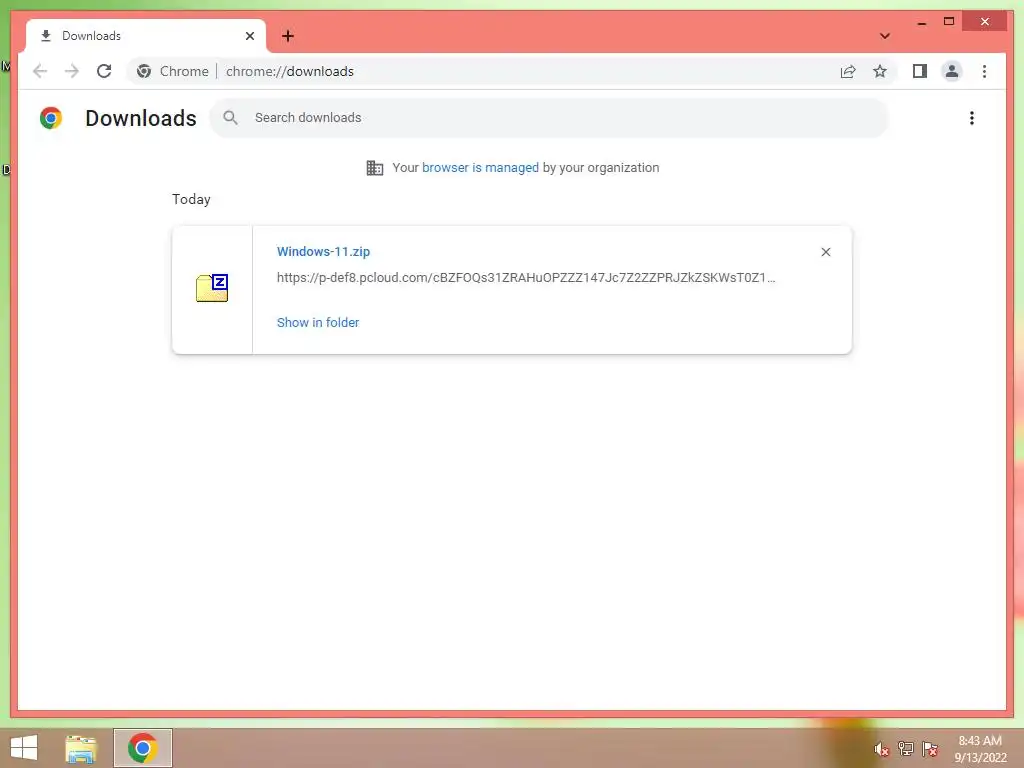1024x768 pixels.
Task: Click the zip file icon thumbnail
Action: (212, 288)
